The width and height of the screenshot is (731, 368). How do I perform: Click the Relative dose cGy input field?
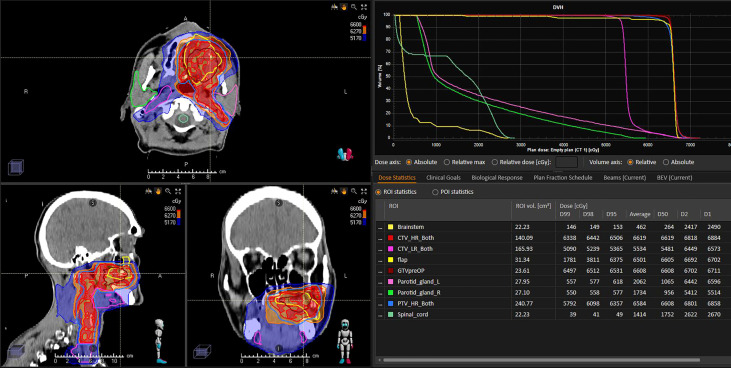click(x=566, y=162)
